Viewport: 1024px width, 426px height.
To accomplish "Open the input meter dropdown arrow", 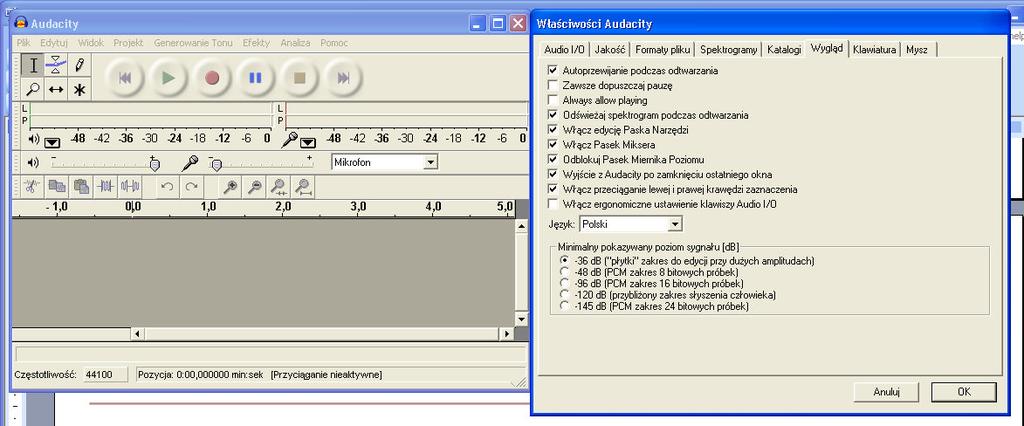I will tap(308, 142).
